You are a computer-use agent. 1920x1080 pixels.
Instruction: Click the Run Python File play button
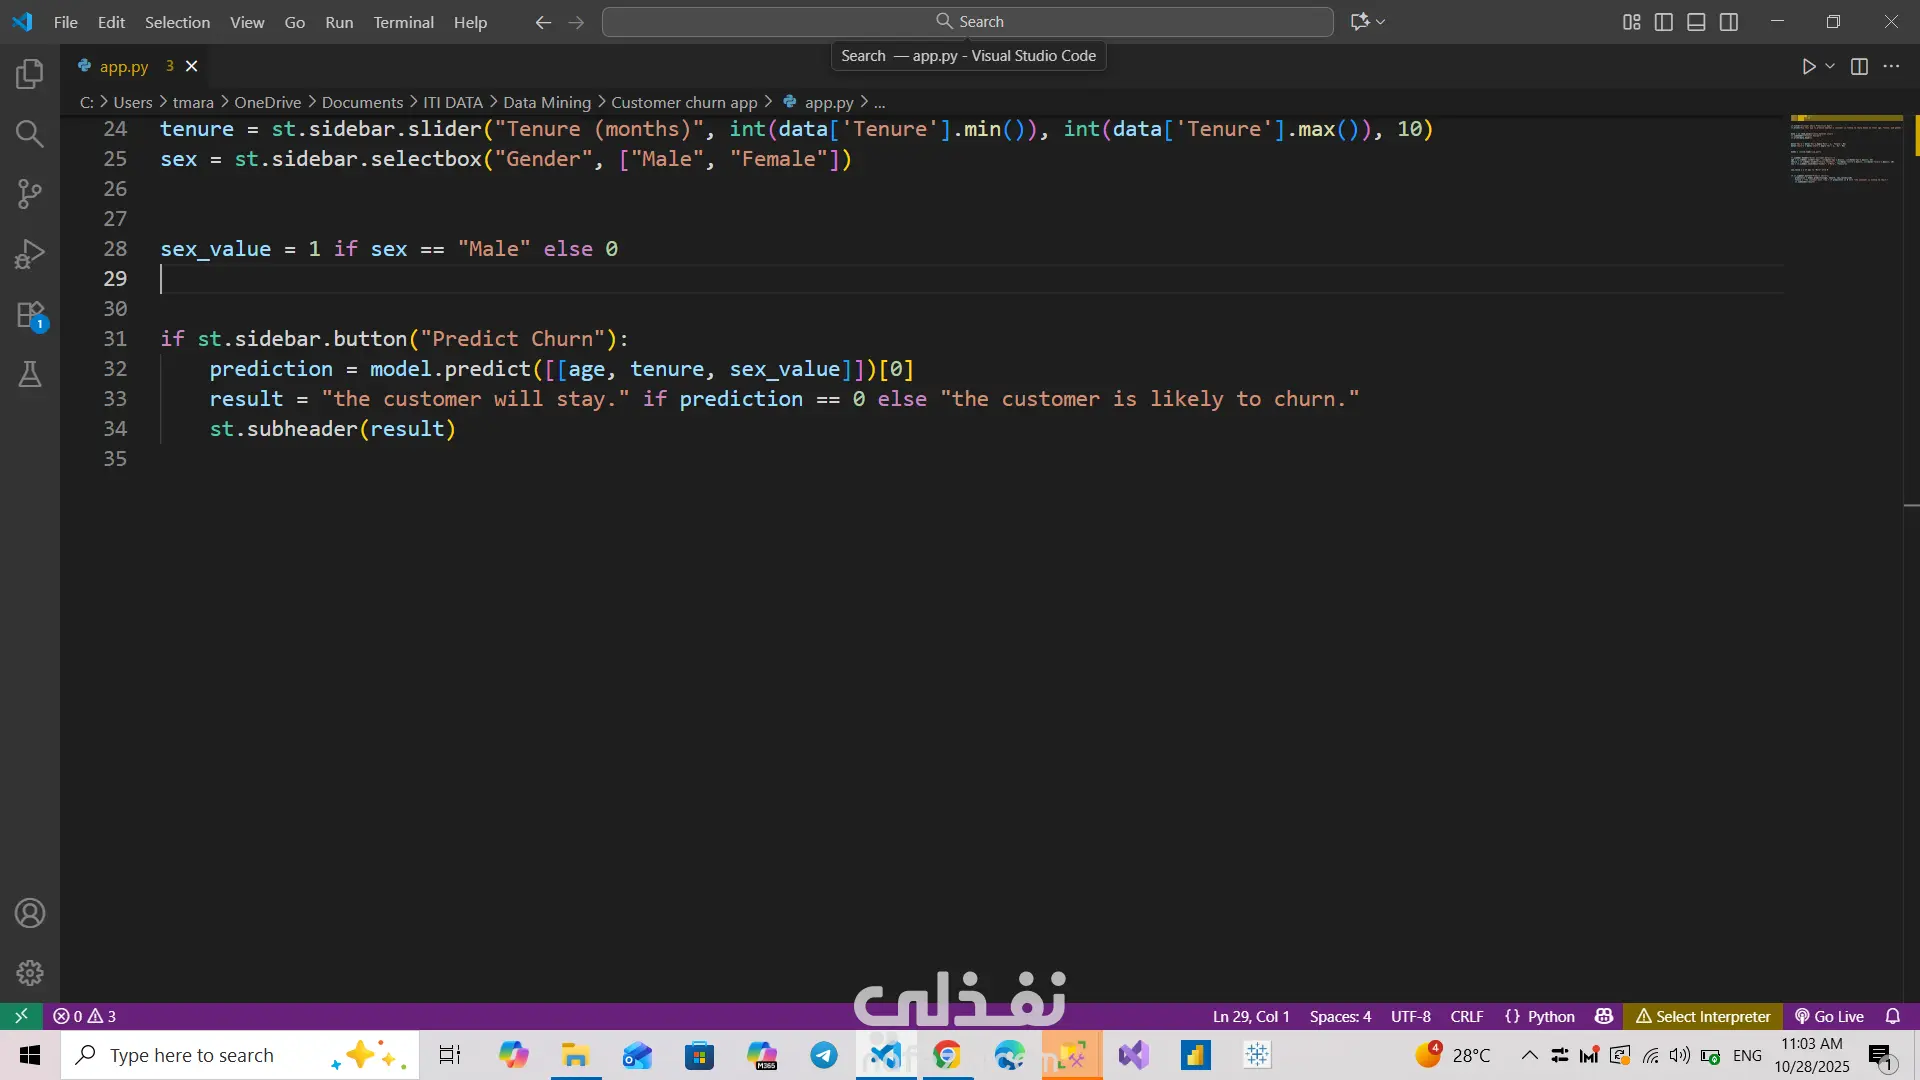1808,66
